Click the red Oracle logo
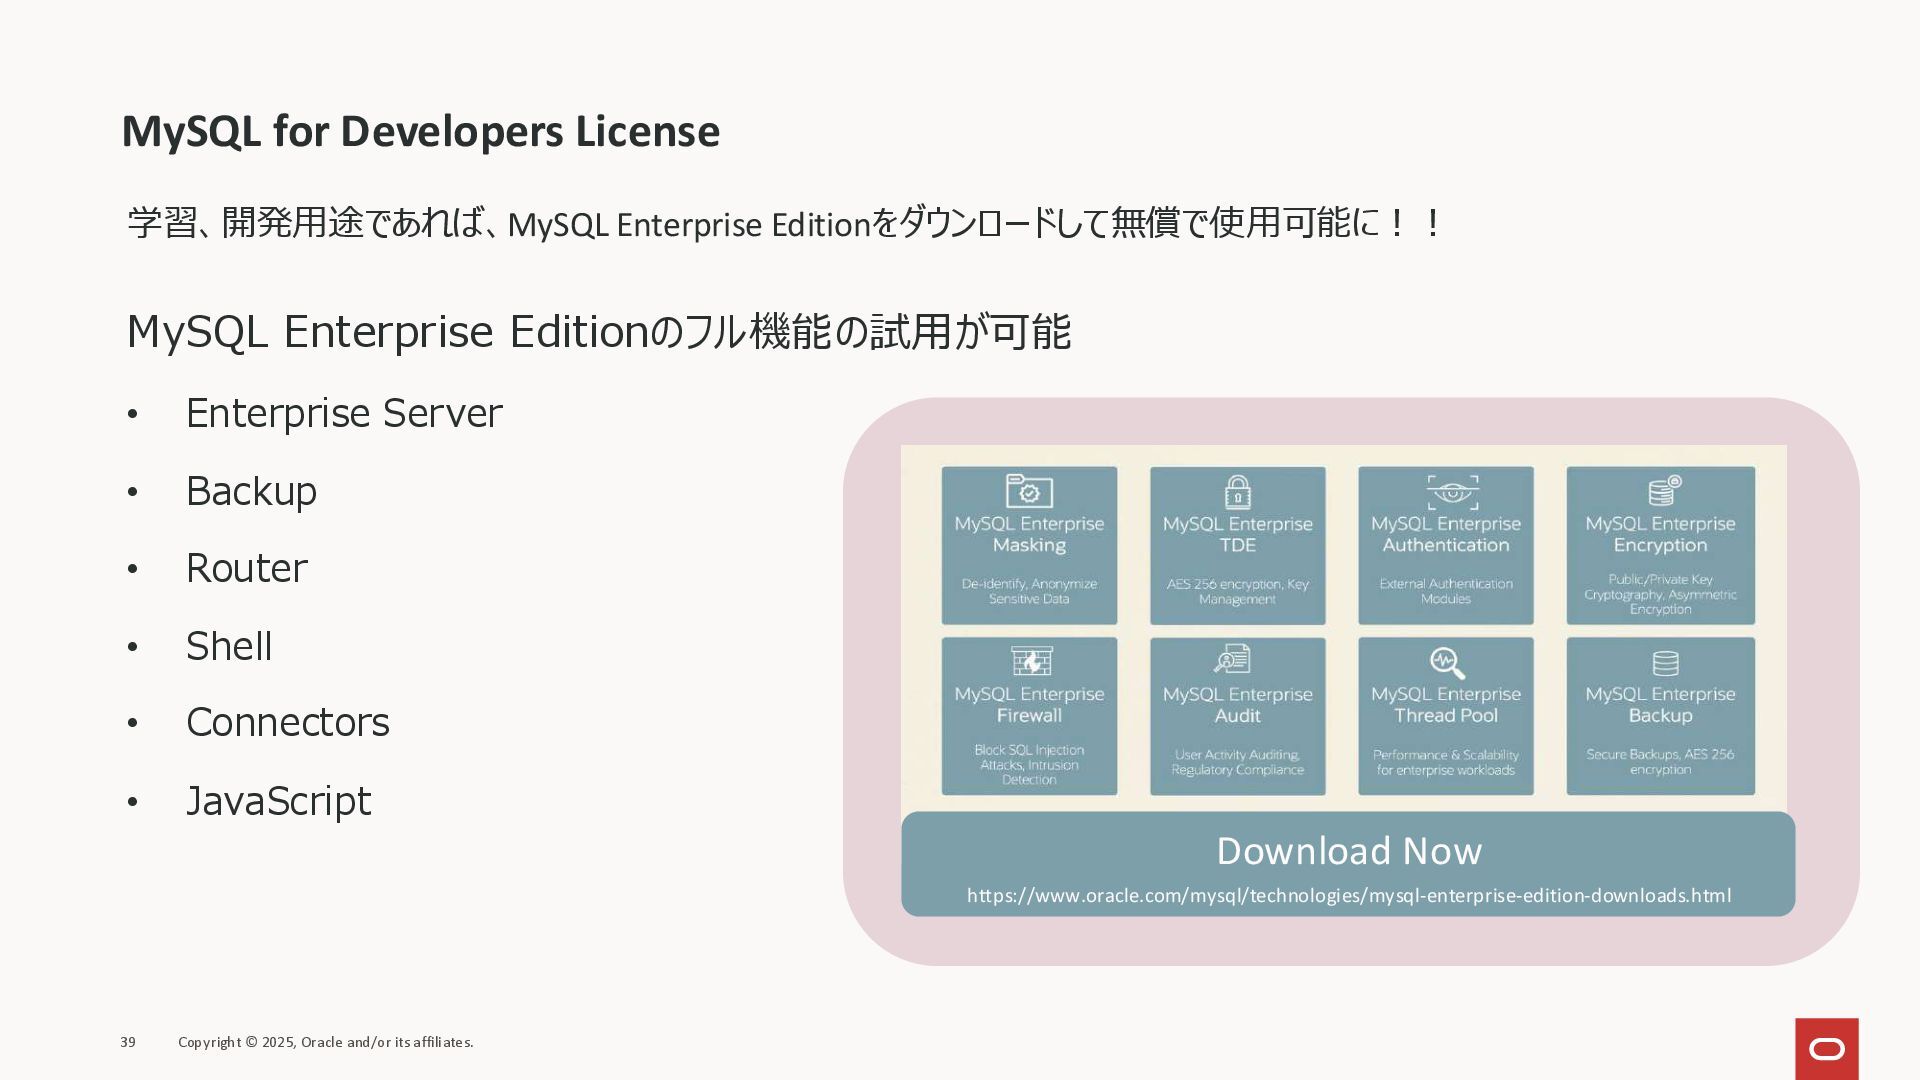1920x1080 pixels. (x=1826, y=1048)
